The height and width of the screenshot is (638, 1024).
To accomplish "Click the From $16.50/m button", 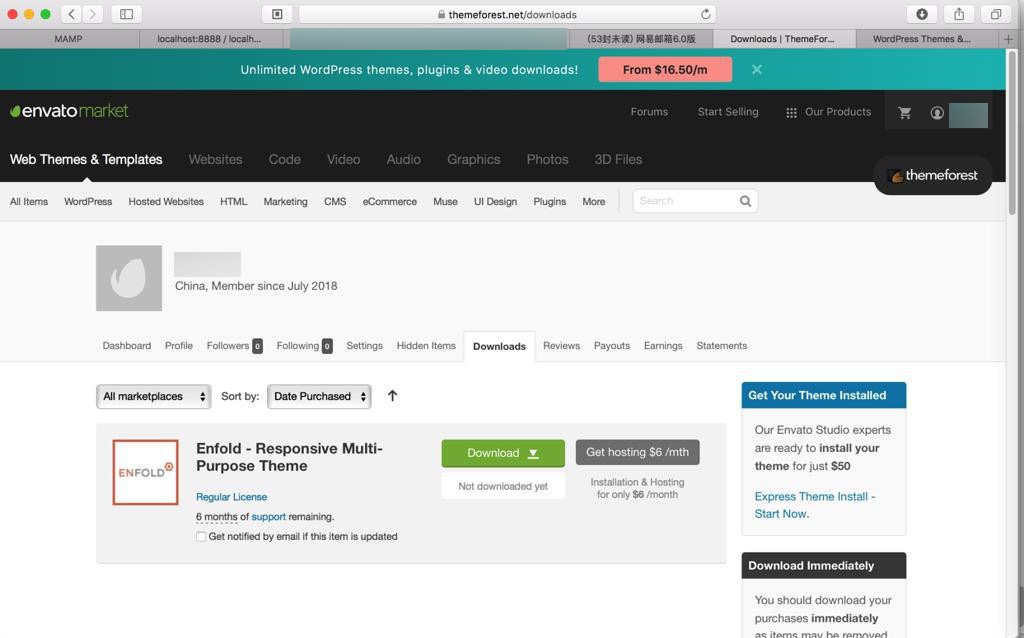I will pos(665,69).
